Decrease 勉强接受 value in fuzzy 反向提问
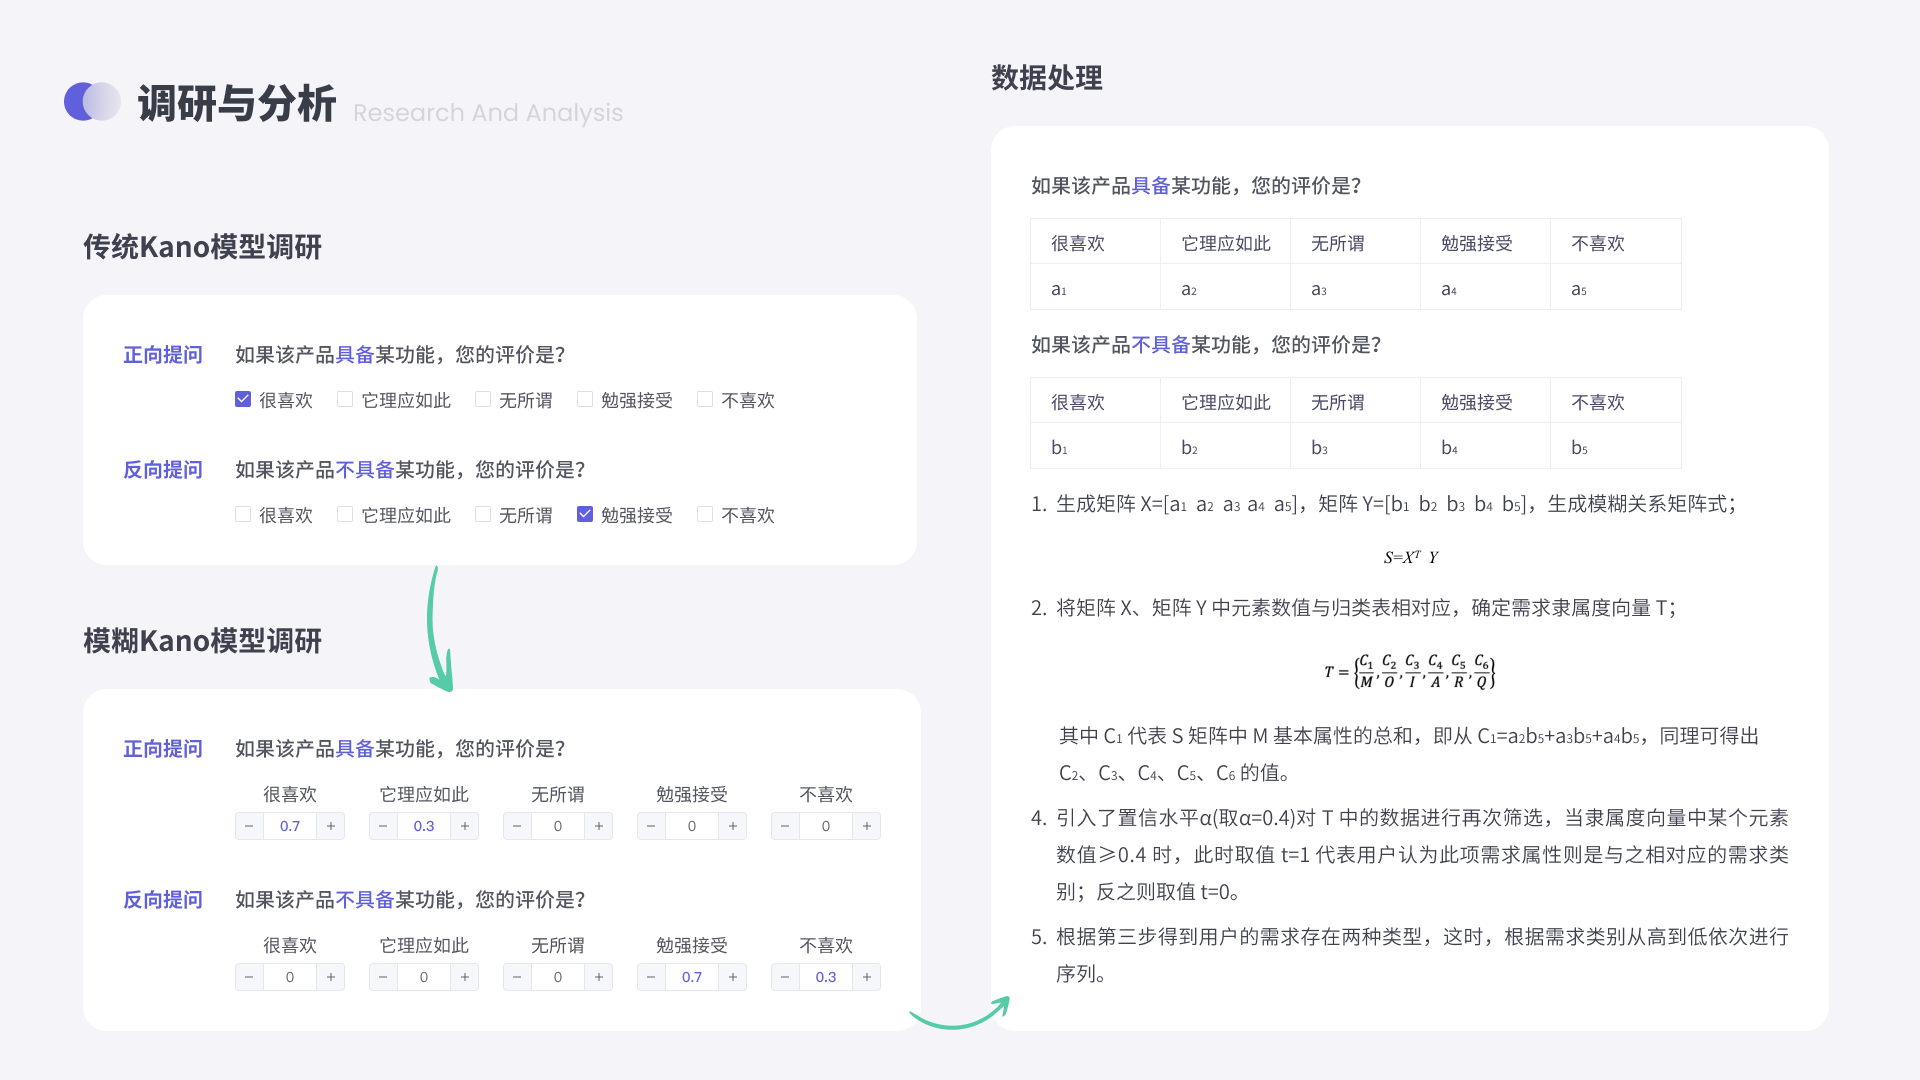The height and width of the screenshot is (1080, 1920). (x=651, y=977)
